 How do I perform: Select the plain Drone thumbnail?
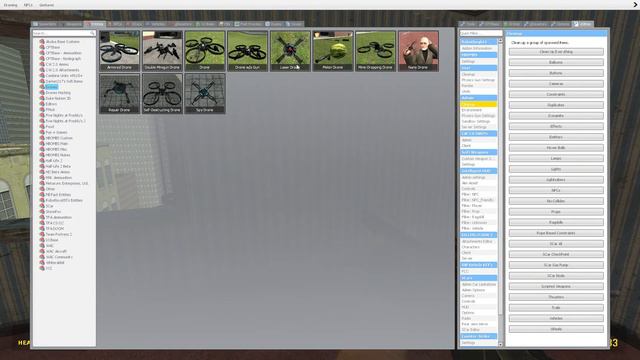pyautogui.click(x=204, y=51)
